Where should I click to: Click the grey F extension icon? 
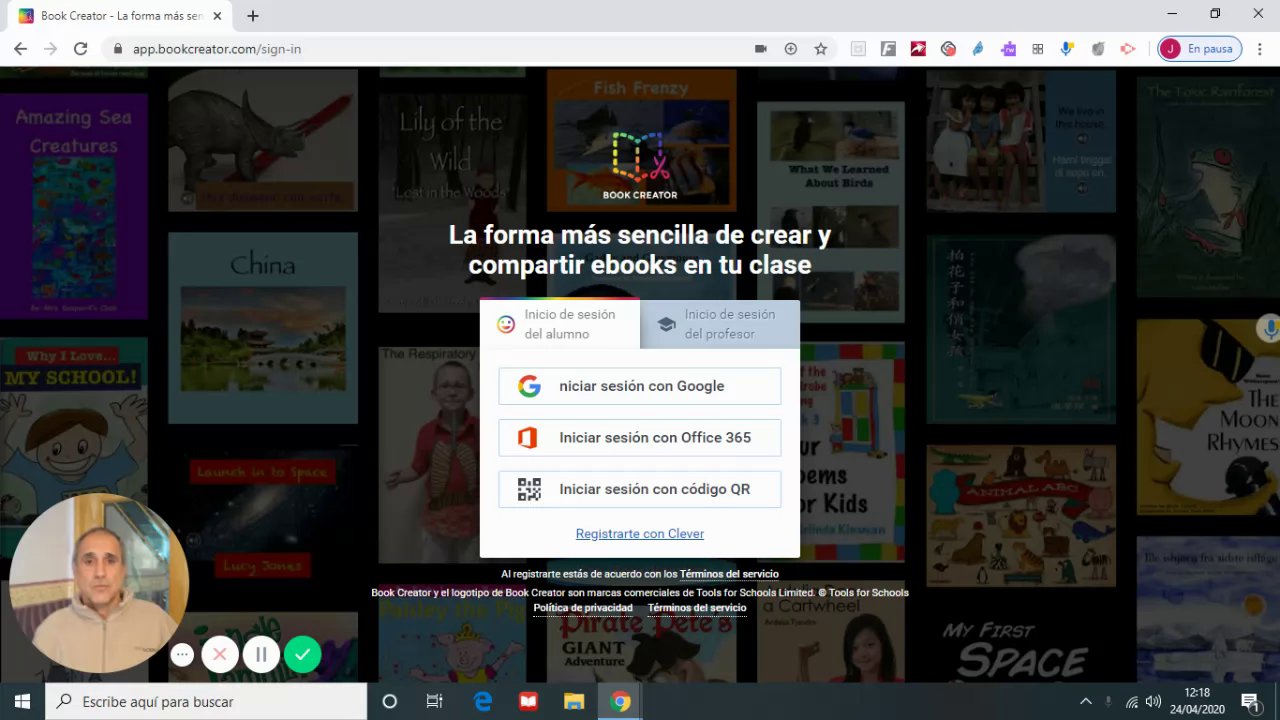(888, 49)
